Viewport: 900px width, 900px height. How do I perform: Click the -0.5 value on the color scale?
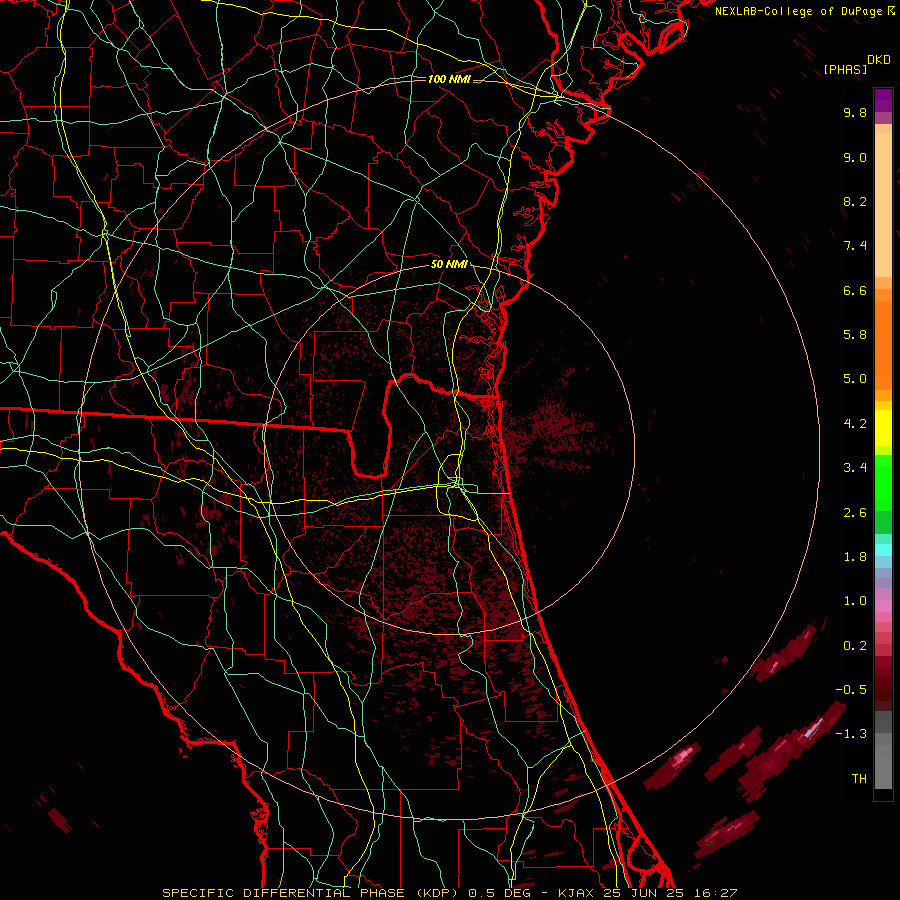[x=851, y=690]
